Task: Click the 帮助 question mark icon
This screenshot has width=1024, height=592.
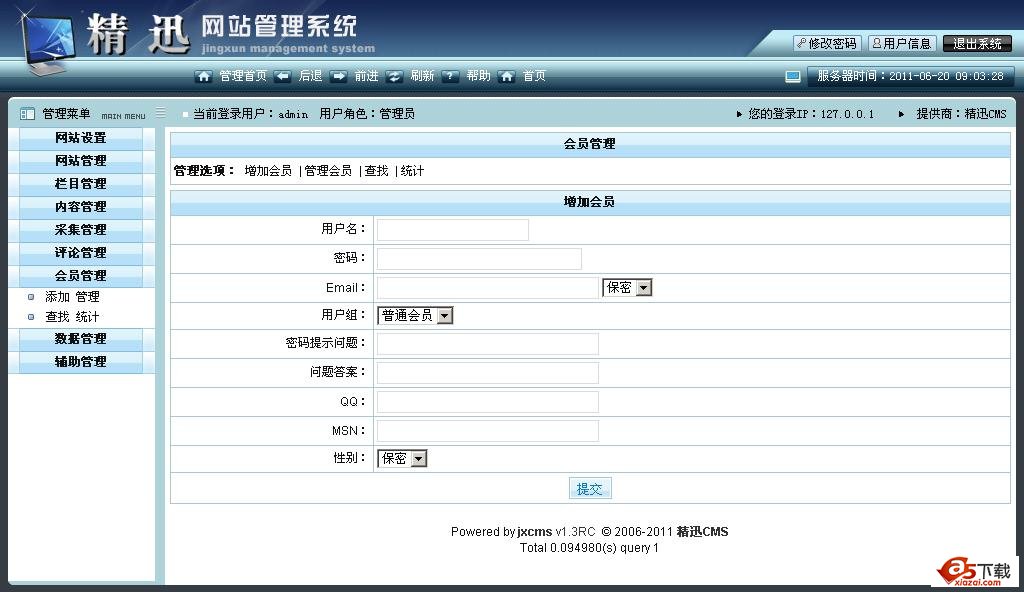Action: 451,76
